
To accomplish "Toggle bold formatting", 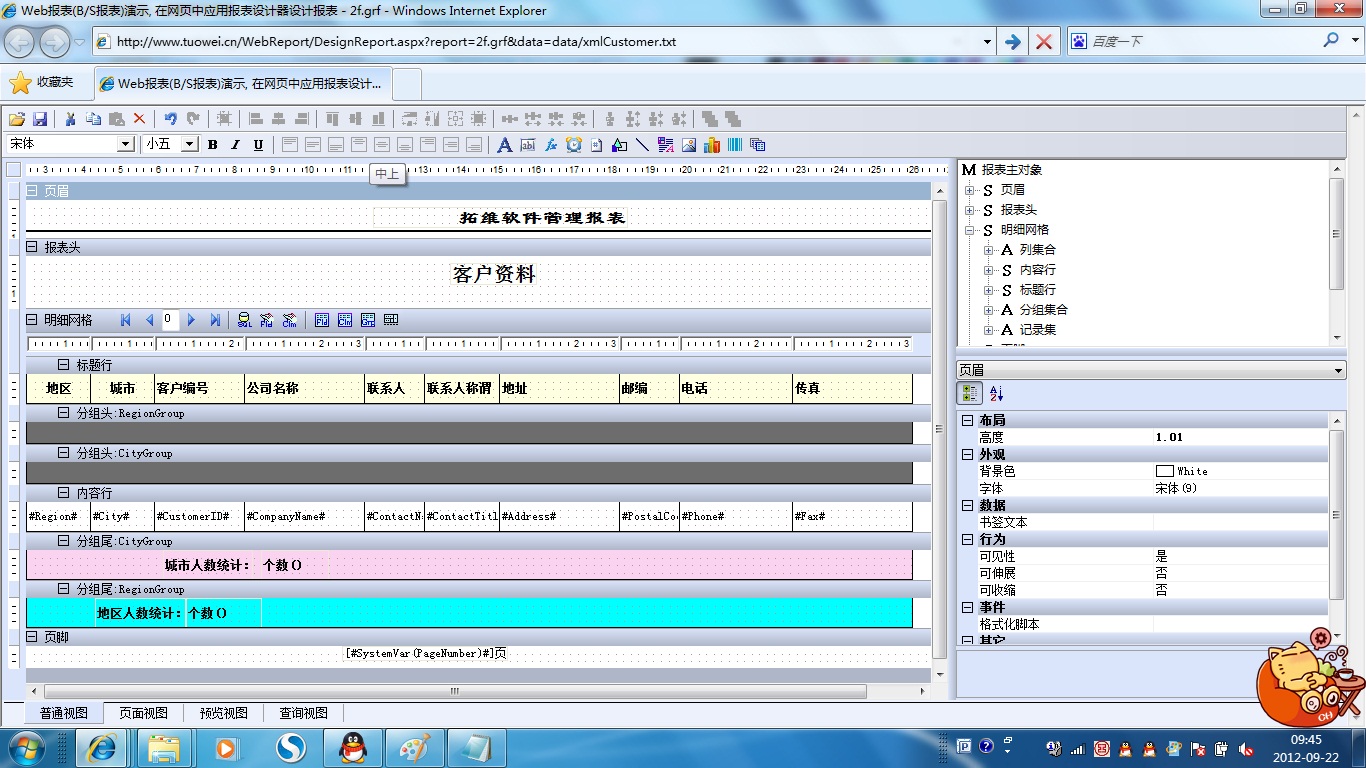I will [x=213, y=145].
